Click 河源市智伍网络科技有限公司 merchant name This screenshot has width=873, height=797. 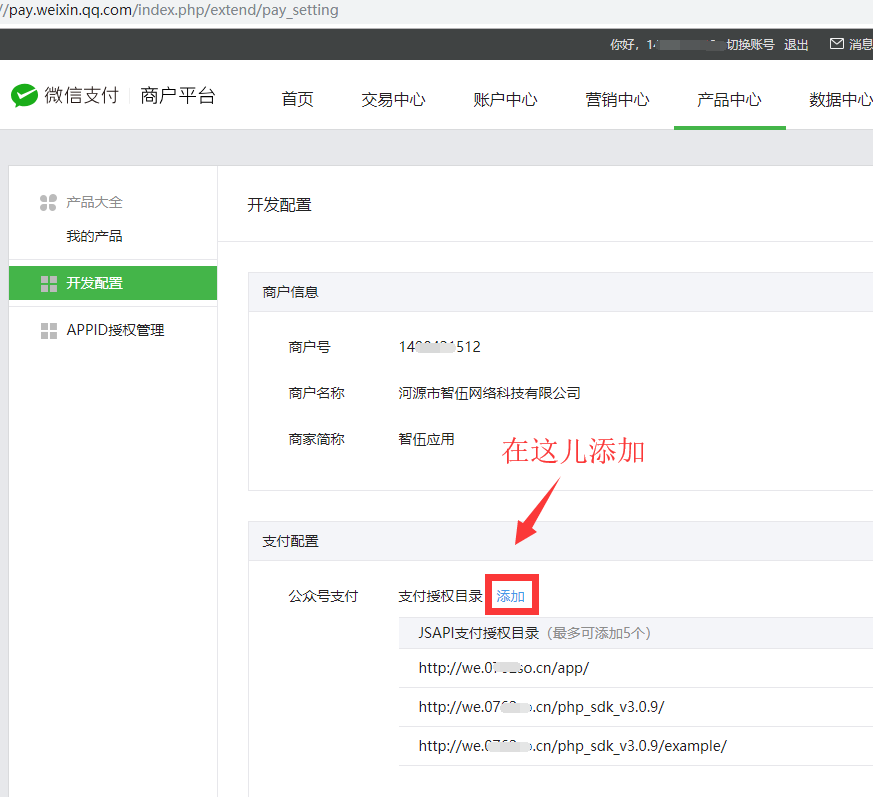pyautogui.click(x=489, y=393)
